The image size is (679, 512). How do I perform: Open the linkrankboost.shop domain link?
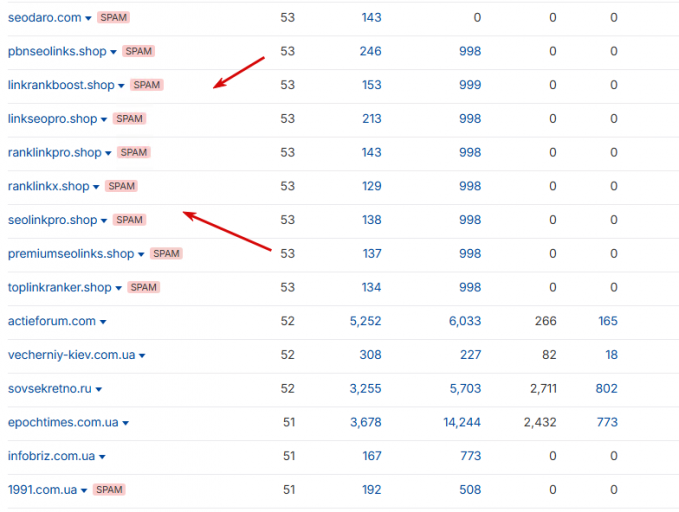tap(61, 85)
